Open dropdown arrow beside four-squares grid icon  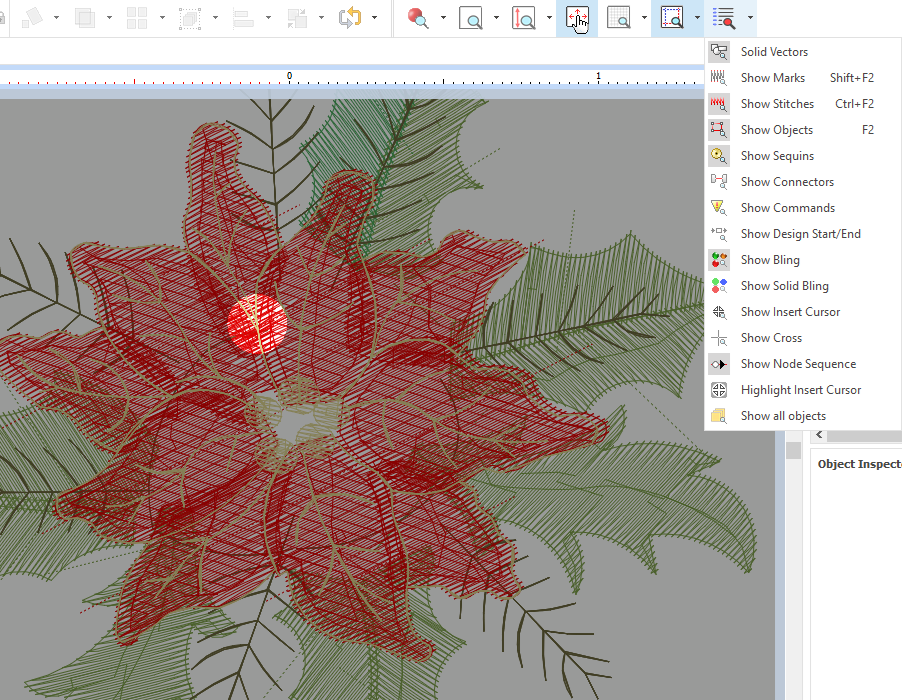pos(162,18)
